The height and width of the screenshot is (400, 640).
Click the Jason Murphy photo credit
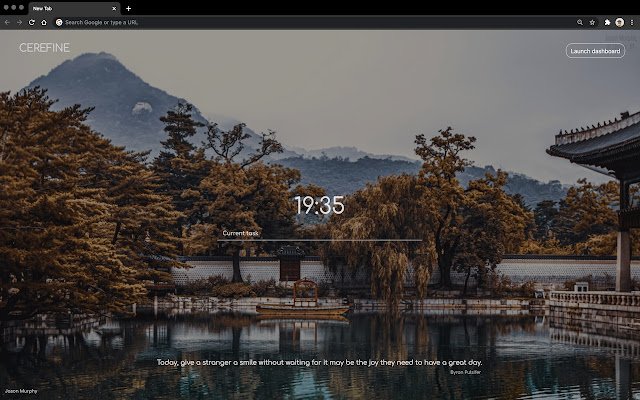(21, 391)
